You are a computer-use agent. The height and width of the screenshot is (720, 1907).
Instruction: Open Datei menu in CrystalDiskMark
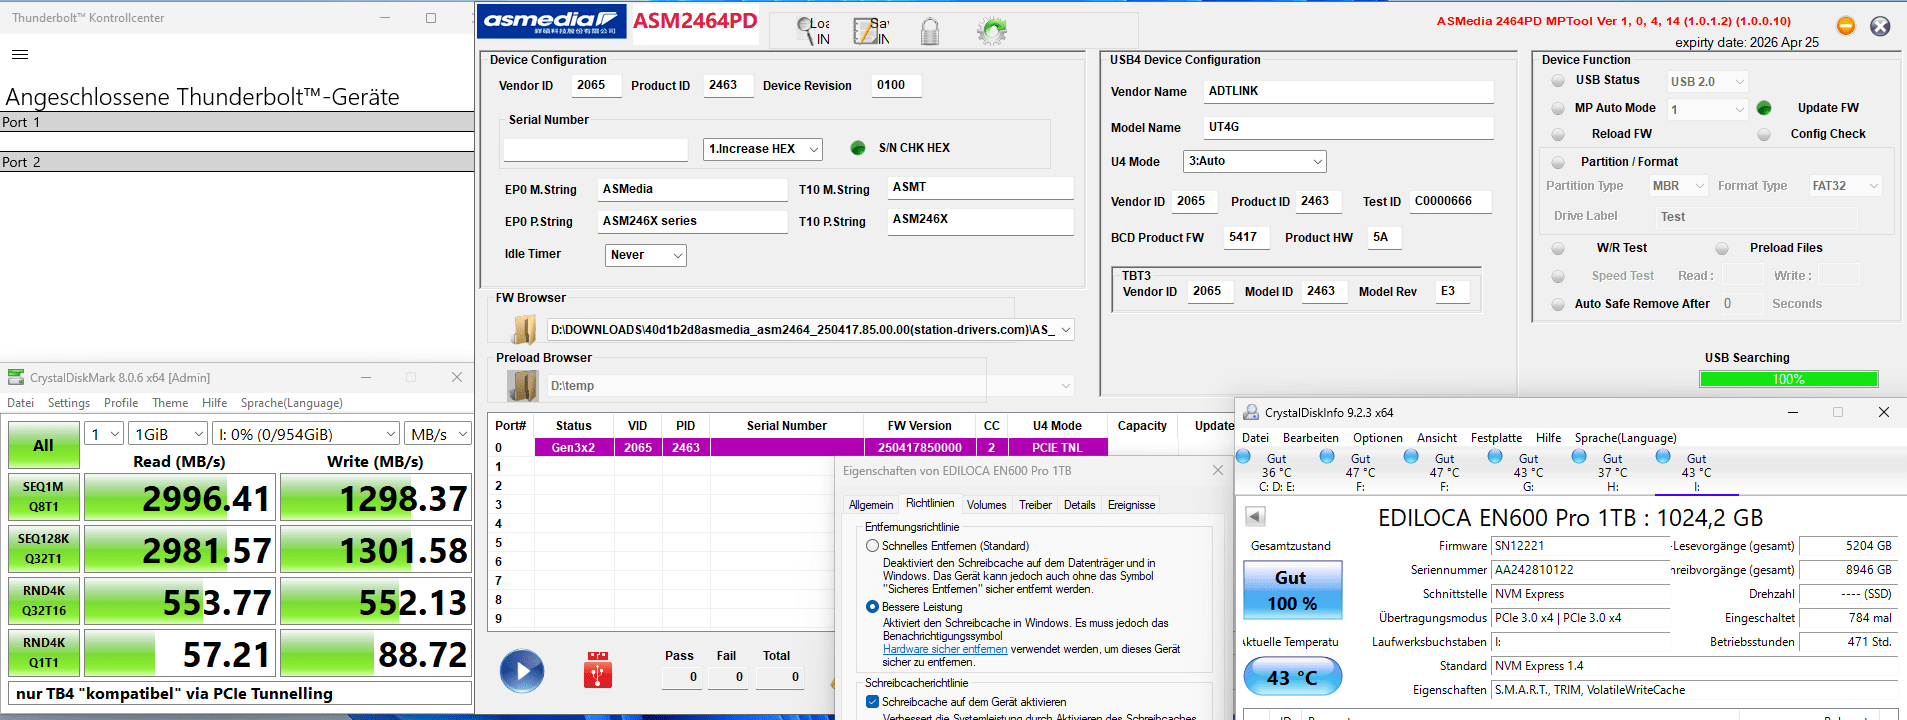point(20,403)
